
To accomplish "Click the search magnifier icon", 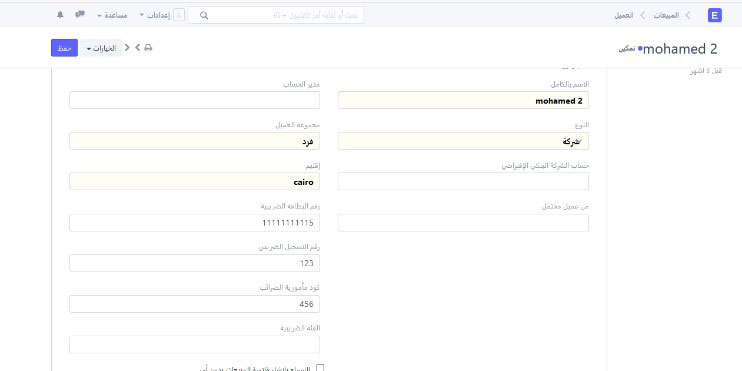I will coord(204,15).
